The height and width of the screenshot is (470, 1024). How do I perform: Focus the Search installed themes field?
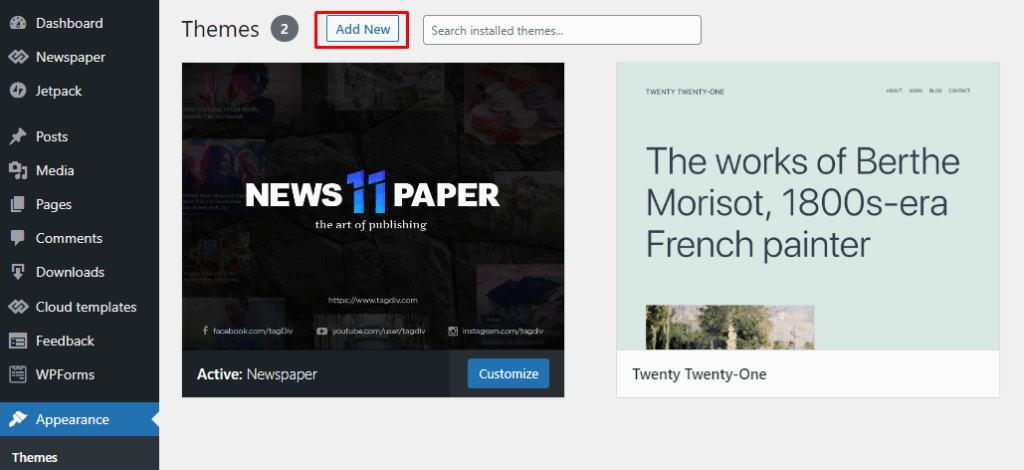[x=562, y=30]
